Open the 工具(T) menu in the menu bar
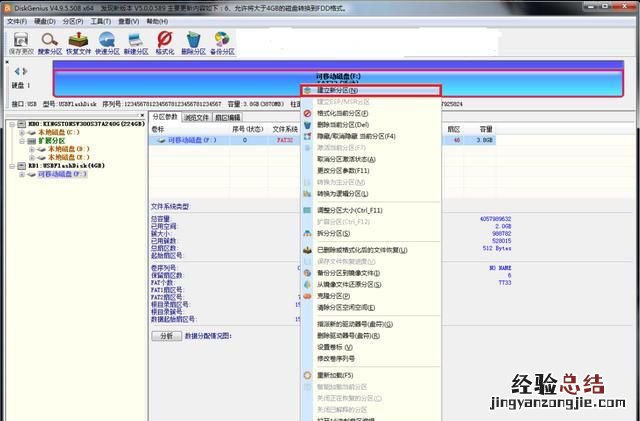This screenshot has height=421, width=640. pos(102,18)
